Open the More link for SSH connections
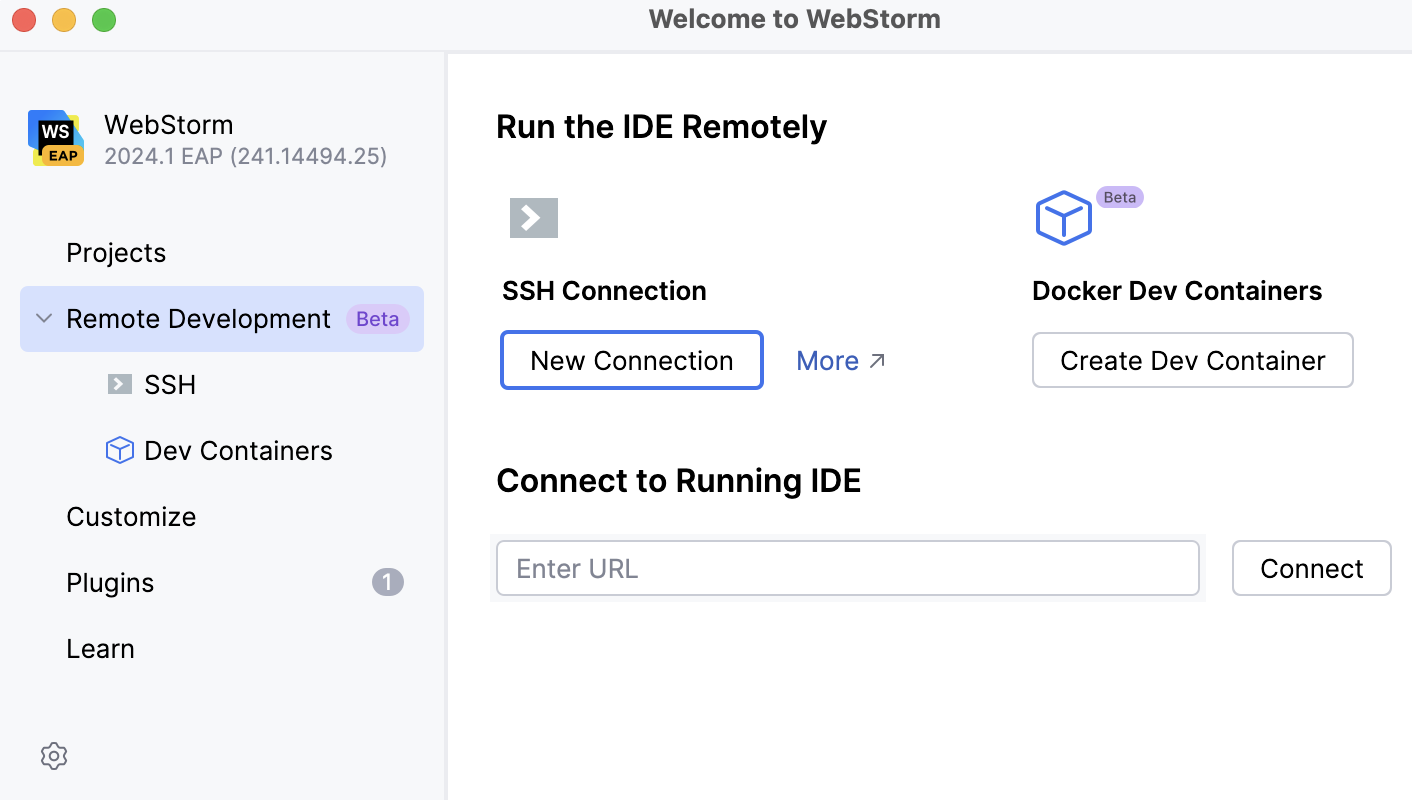 [x=828, y=360]
